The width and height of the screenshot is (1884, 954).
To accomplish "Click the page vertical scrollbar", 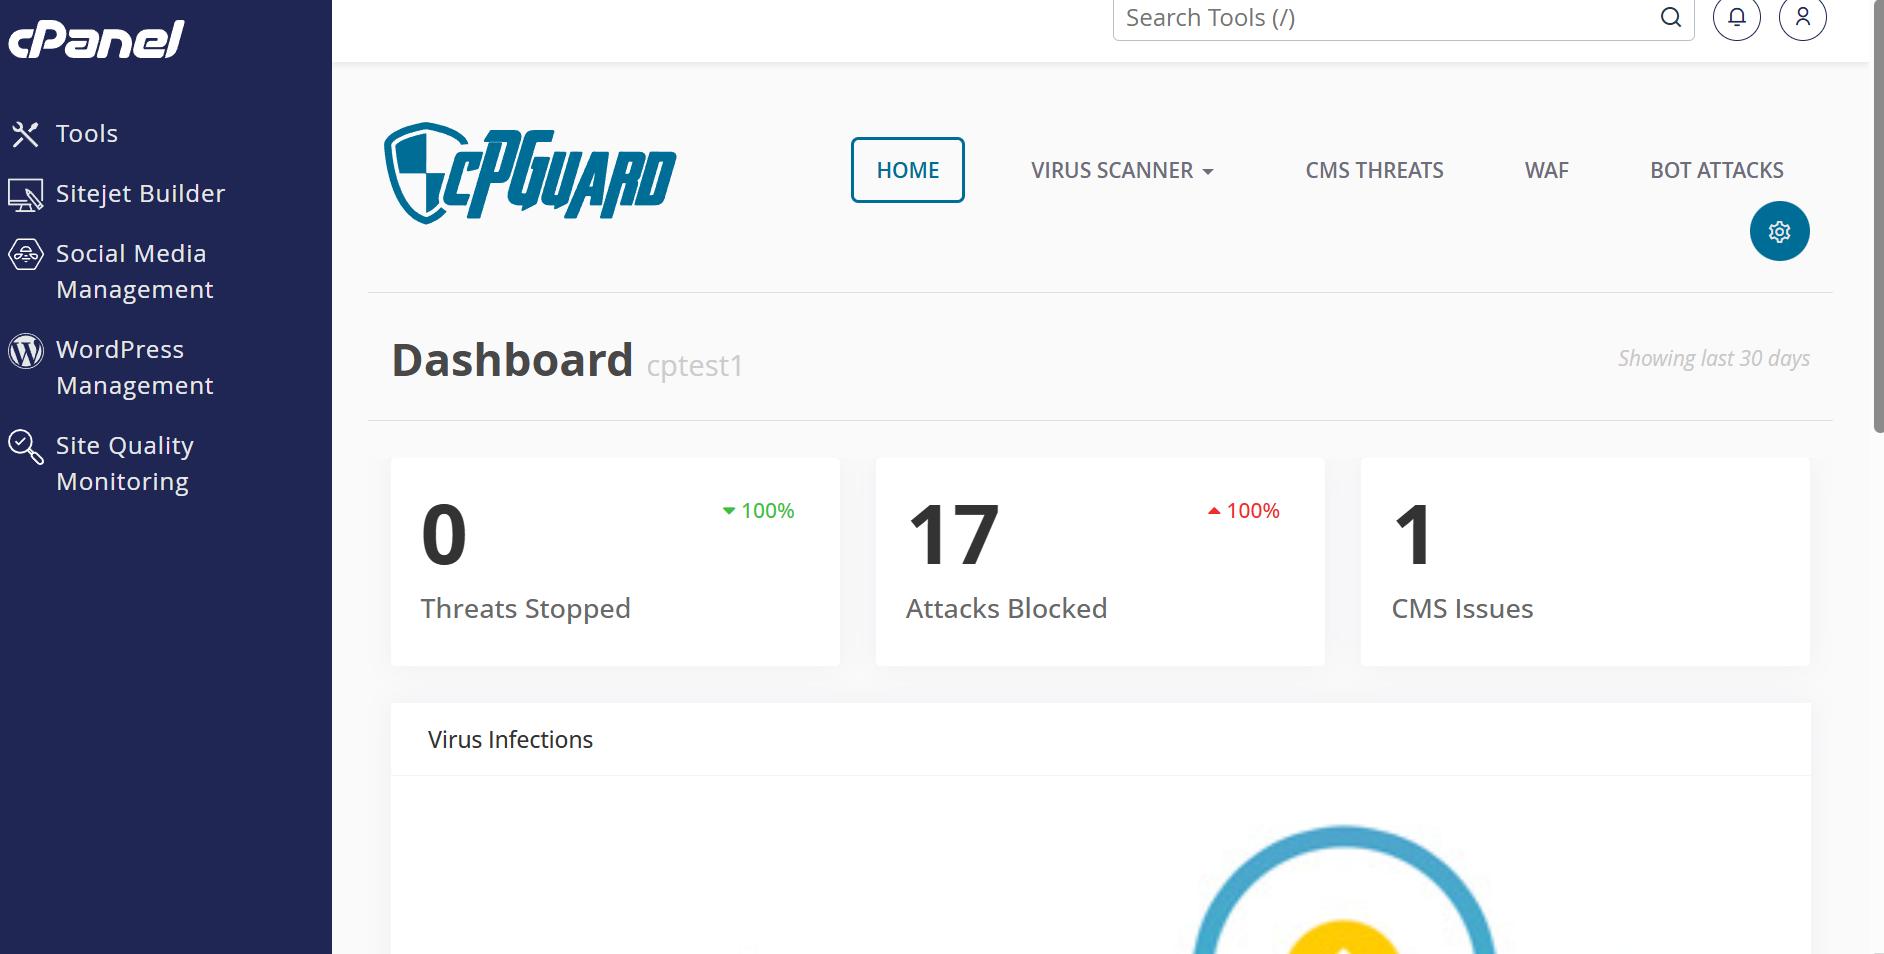I will 1878,215.
